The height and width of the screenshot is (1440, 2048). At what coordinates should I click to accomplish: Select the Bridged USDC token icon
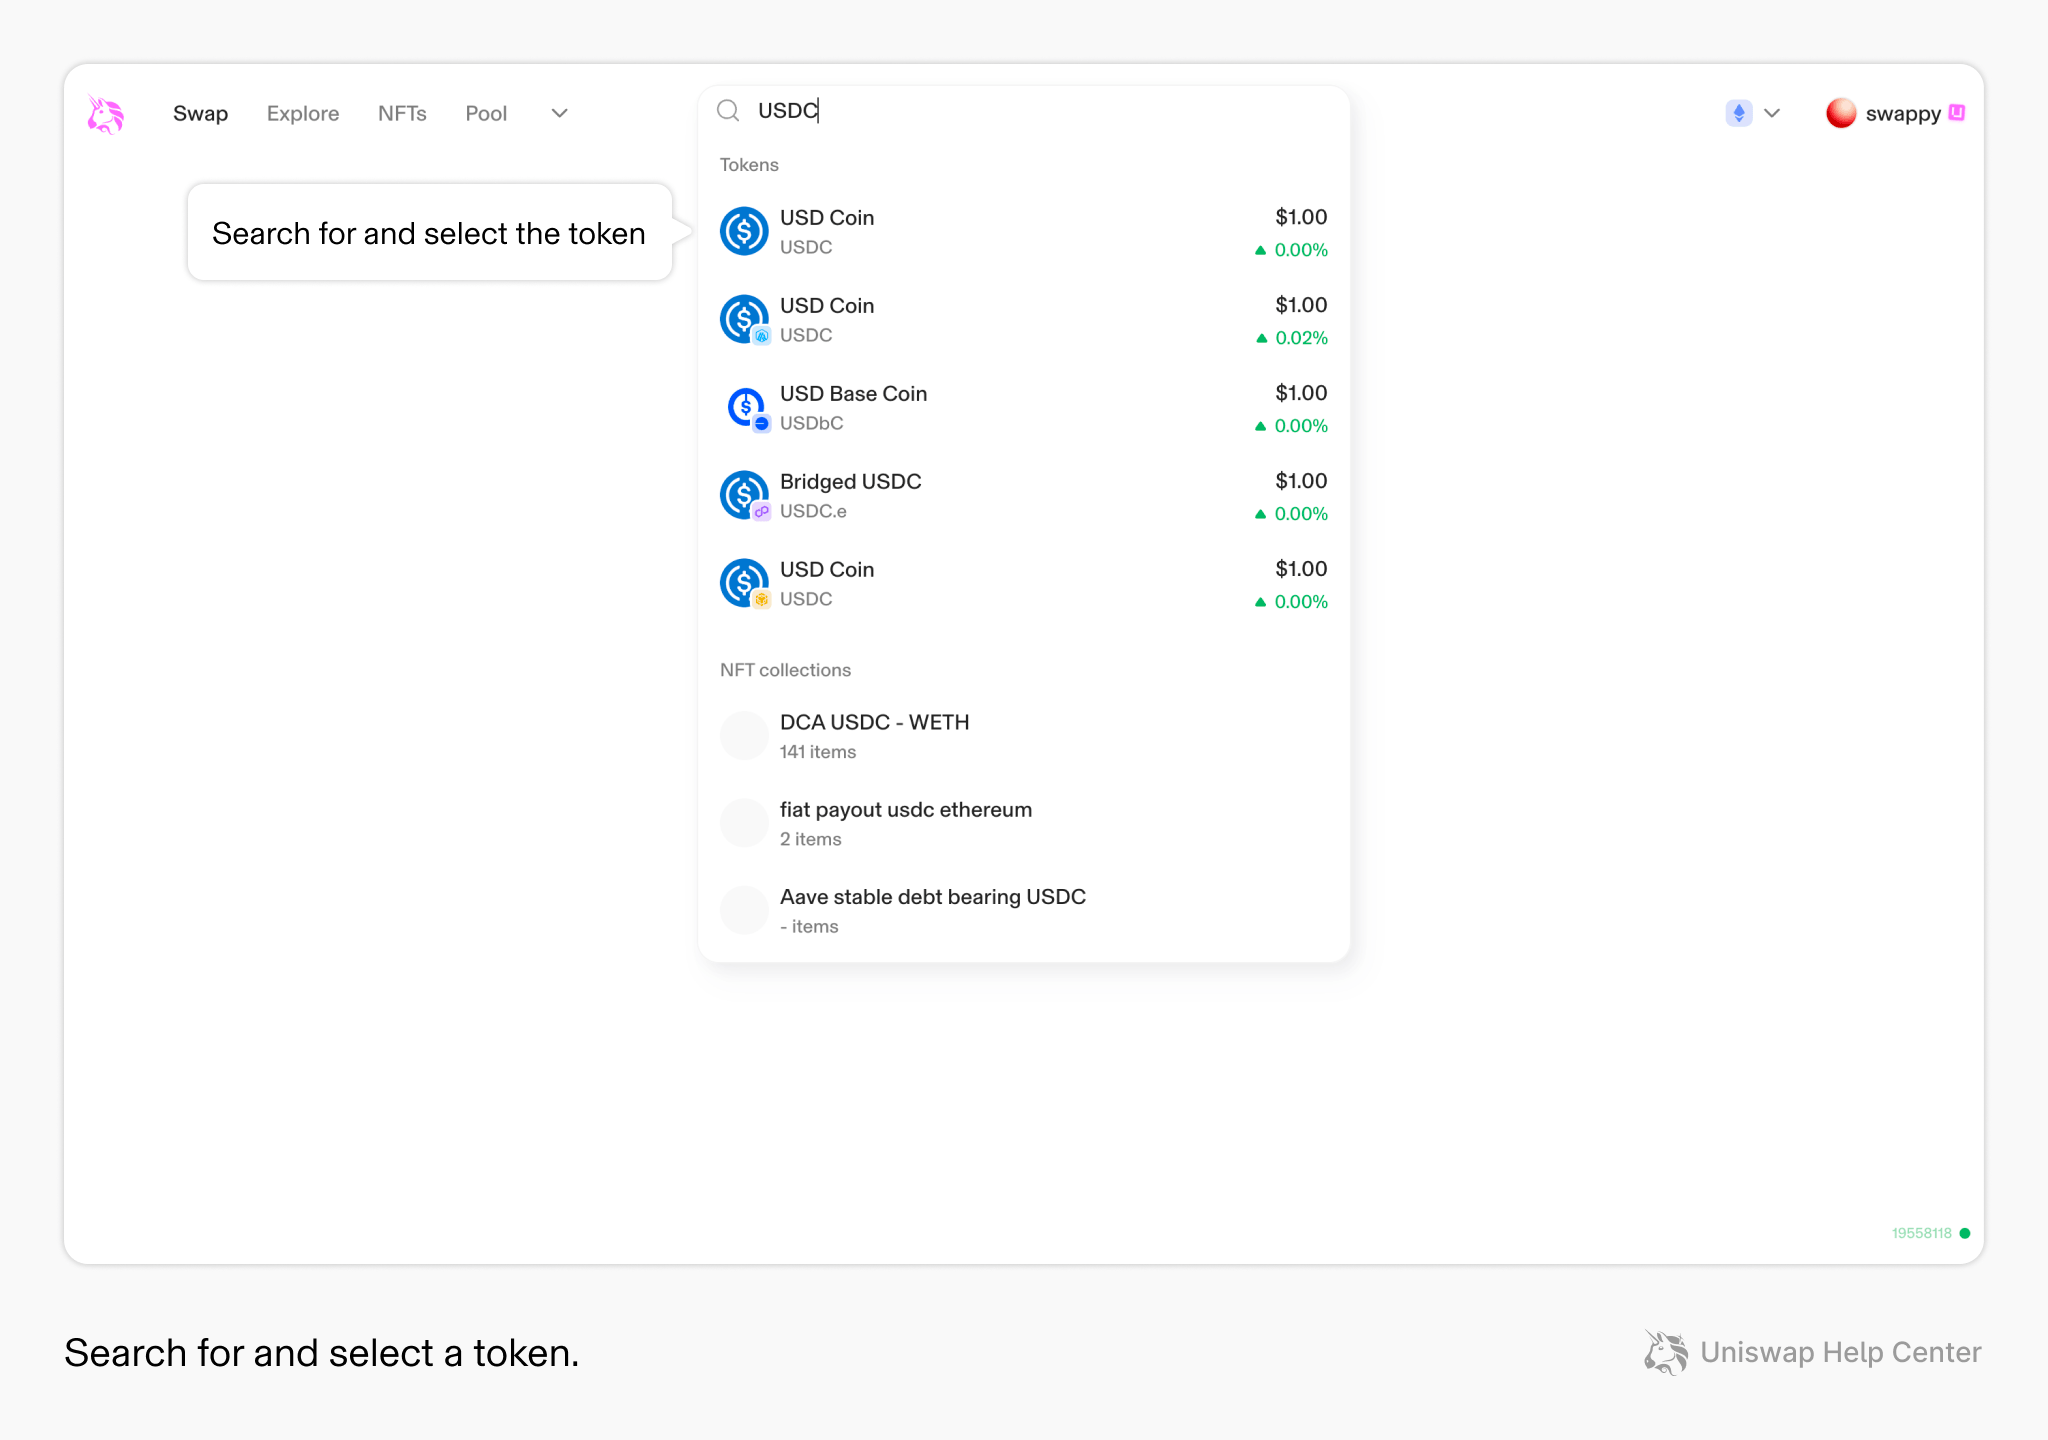coord(744,494)
